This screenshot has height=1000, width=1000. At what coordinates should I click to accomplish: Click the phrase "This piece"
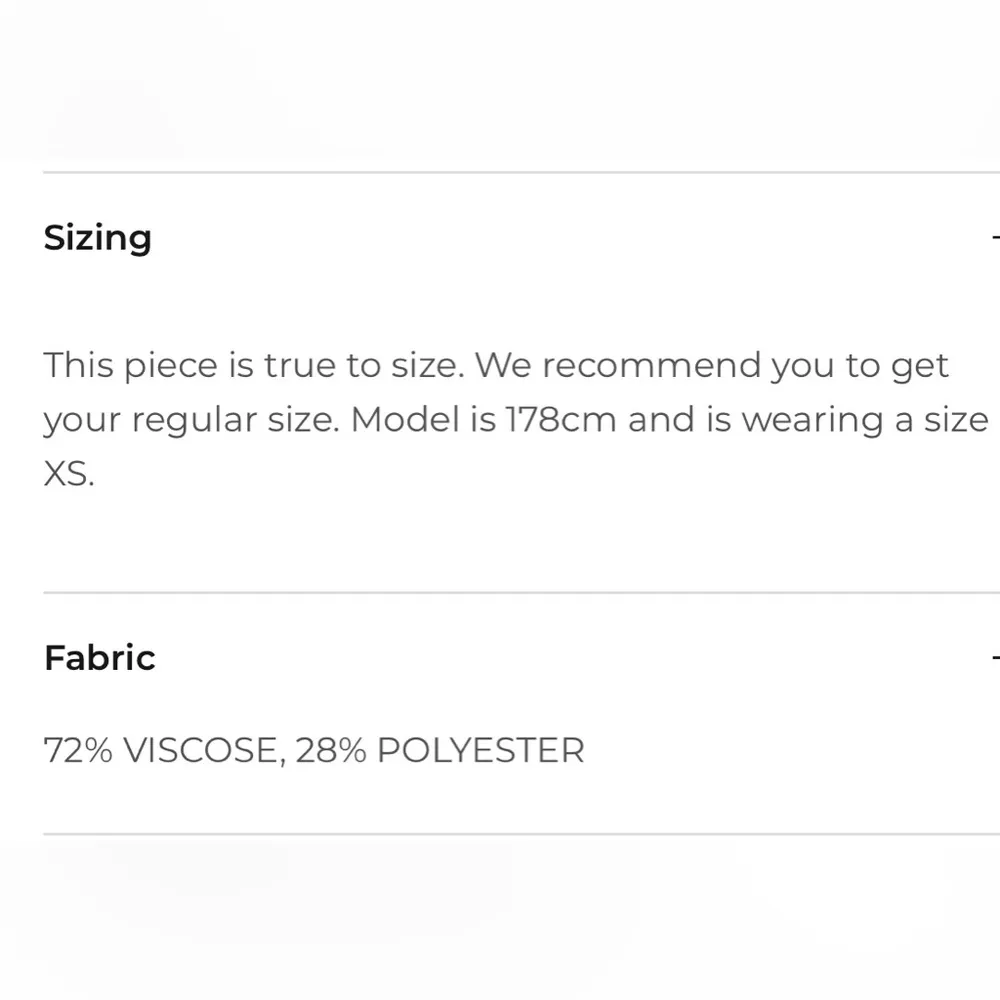[x=130, y=366]
